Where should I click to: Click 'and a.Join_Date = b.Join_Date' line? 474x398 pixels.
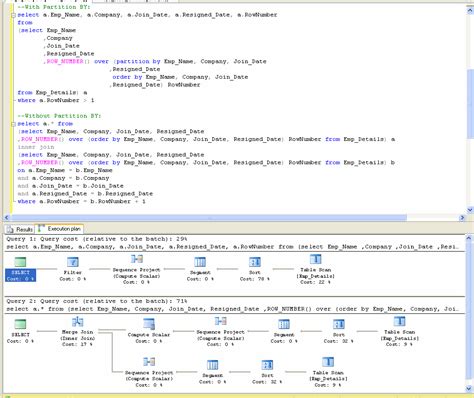pos(70,186)
